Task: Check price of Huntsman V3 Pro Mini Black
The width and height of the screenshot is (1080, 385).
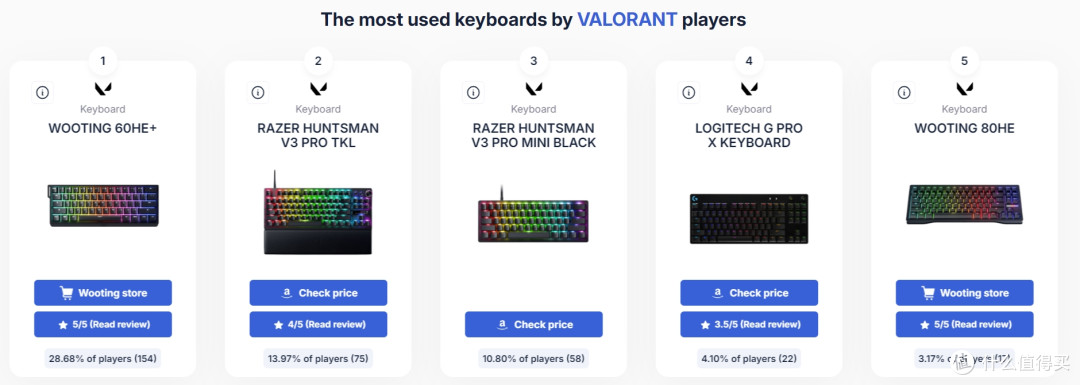Action: tap(534, 324)
